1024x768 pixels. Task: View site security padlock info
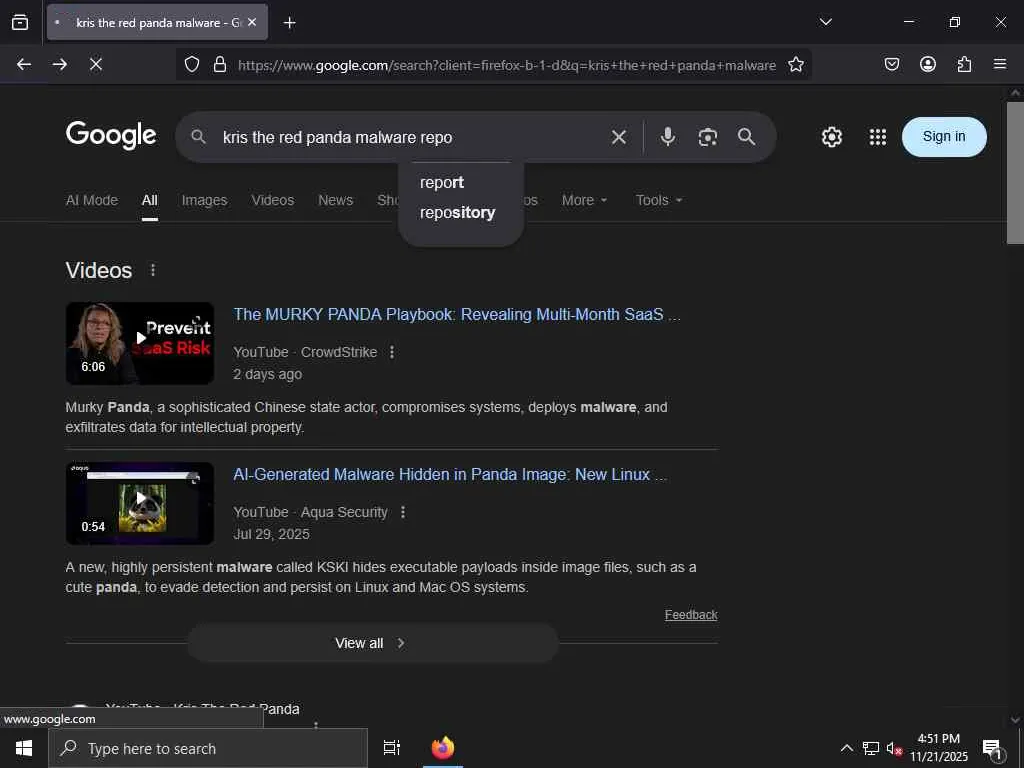pyautogui.click(x=220, y=64)
